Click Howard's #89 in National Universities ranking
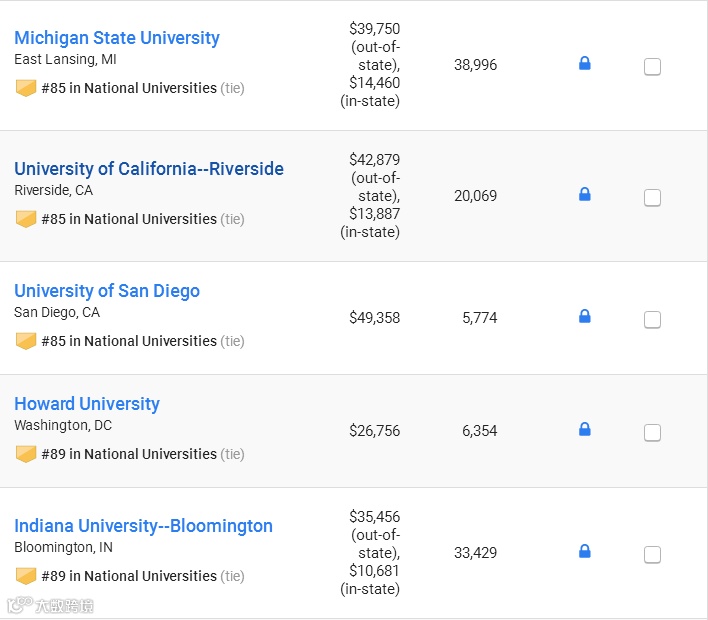Viewport: 708px width, 620px height. click(x=129, y=454)
